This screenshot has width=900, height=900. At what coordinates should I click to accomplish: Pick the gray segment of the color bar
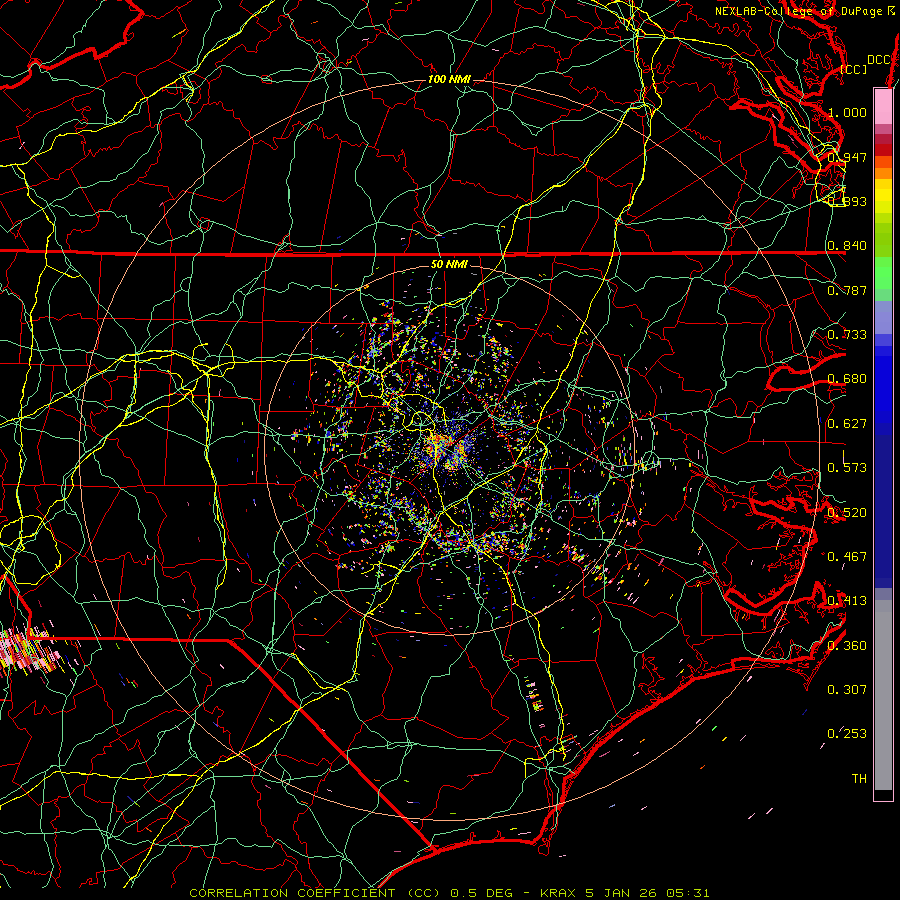click(x=883, y=695)
